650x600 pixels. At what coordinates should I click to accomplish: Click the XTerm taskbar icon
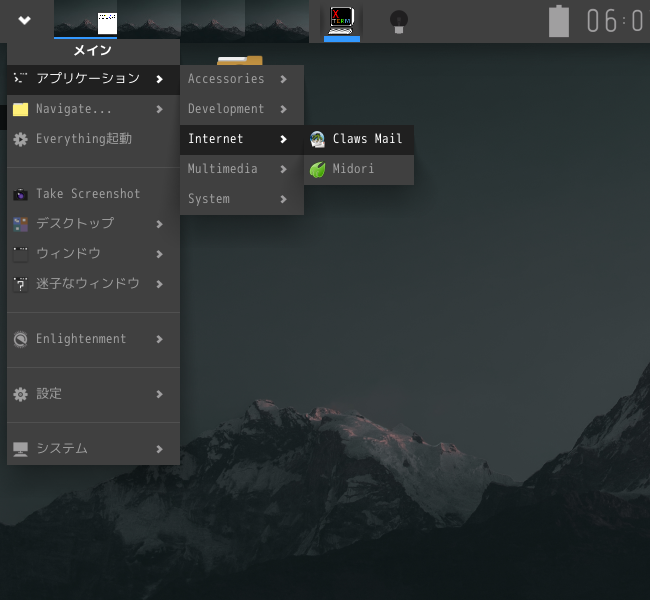(342, 21)
